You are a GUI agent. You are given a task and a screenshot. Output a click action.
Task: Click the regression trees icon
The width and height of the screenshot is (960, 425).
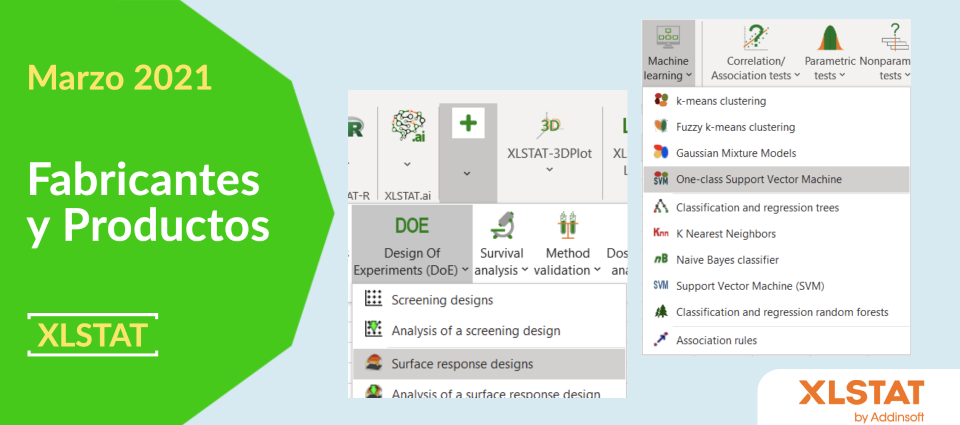coord(660,207)
